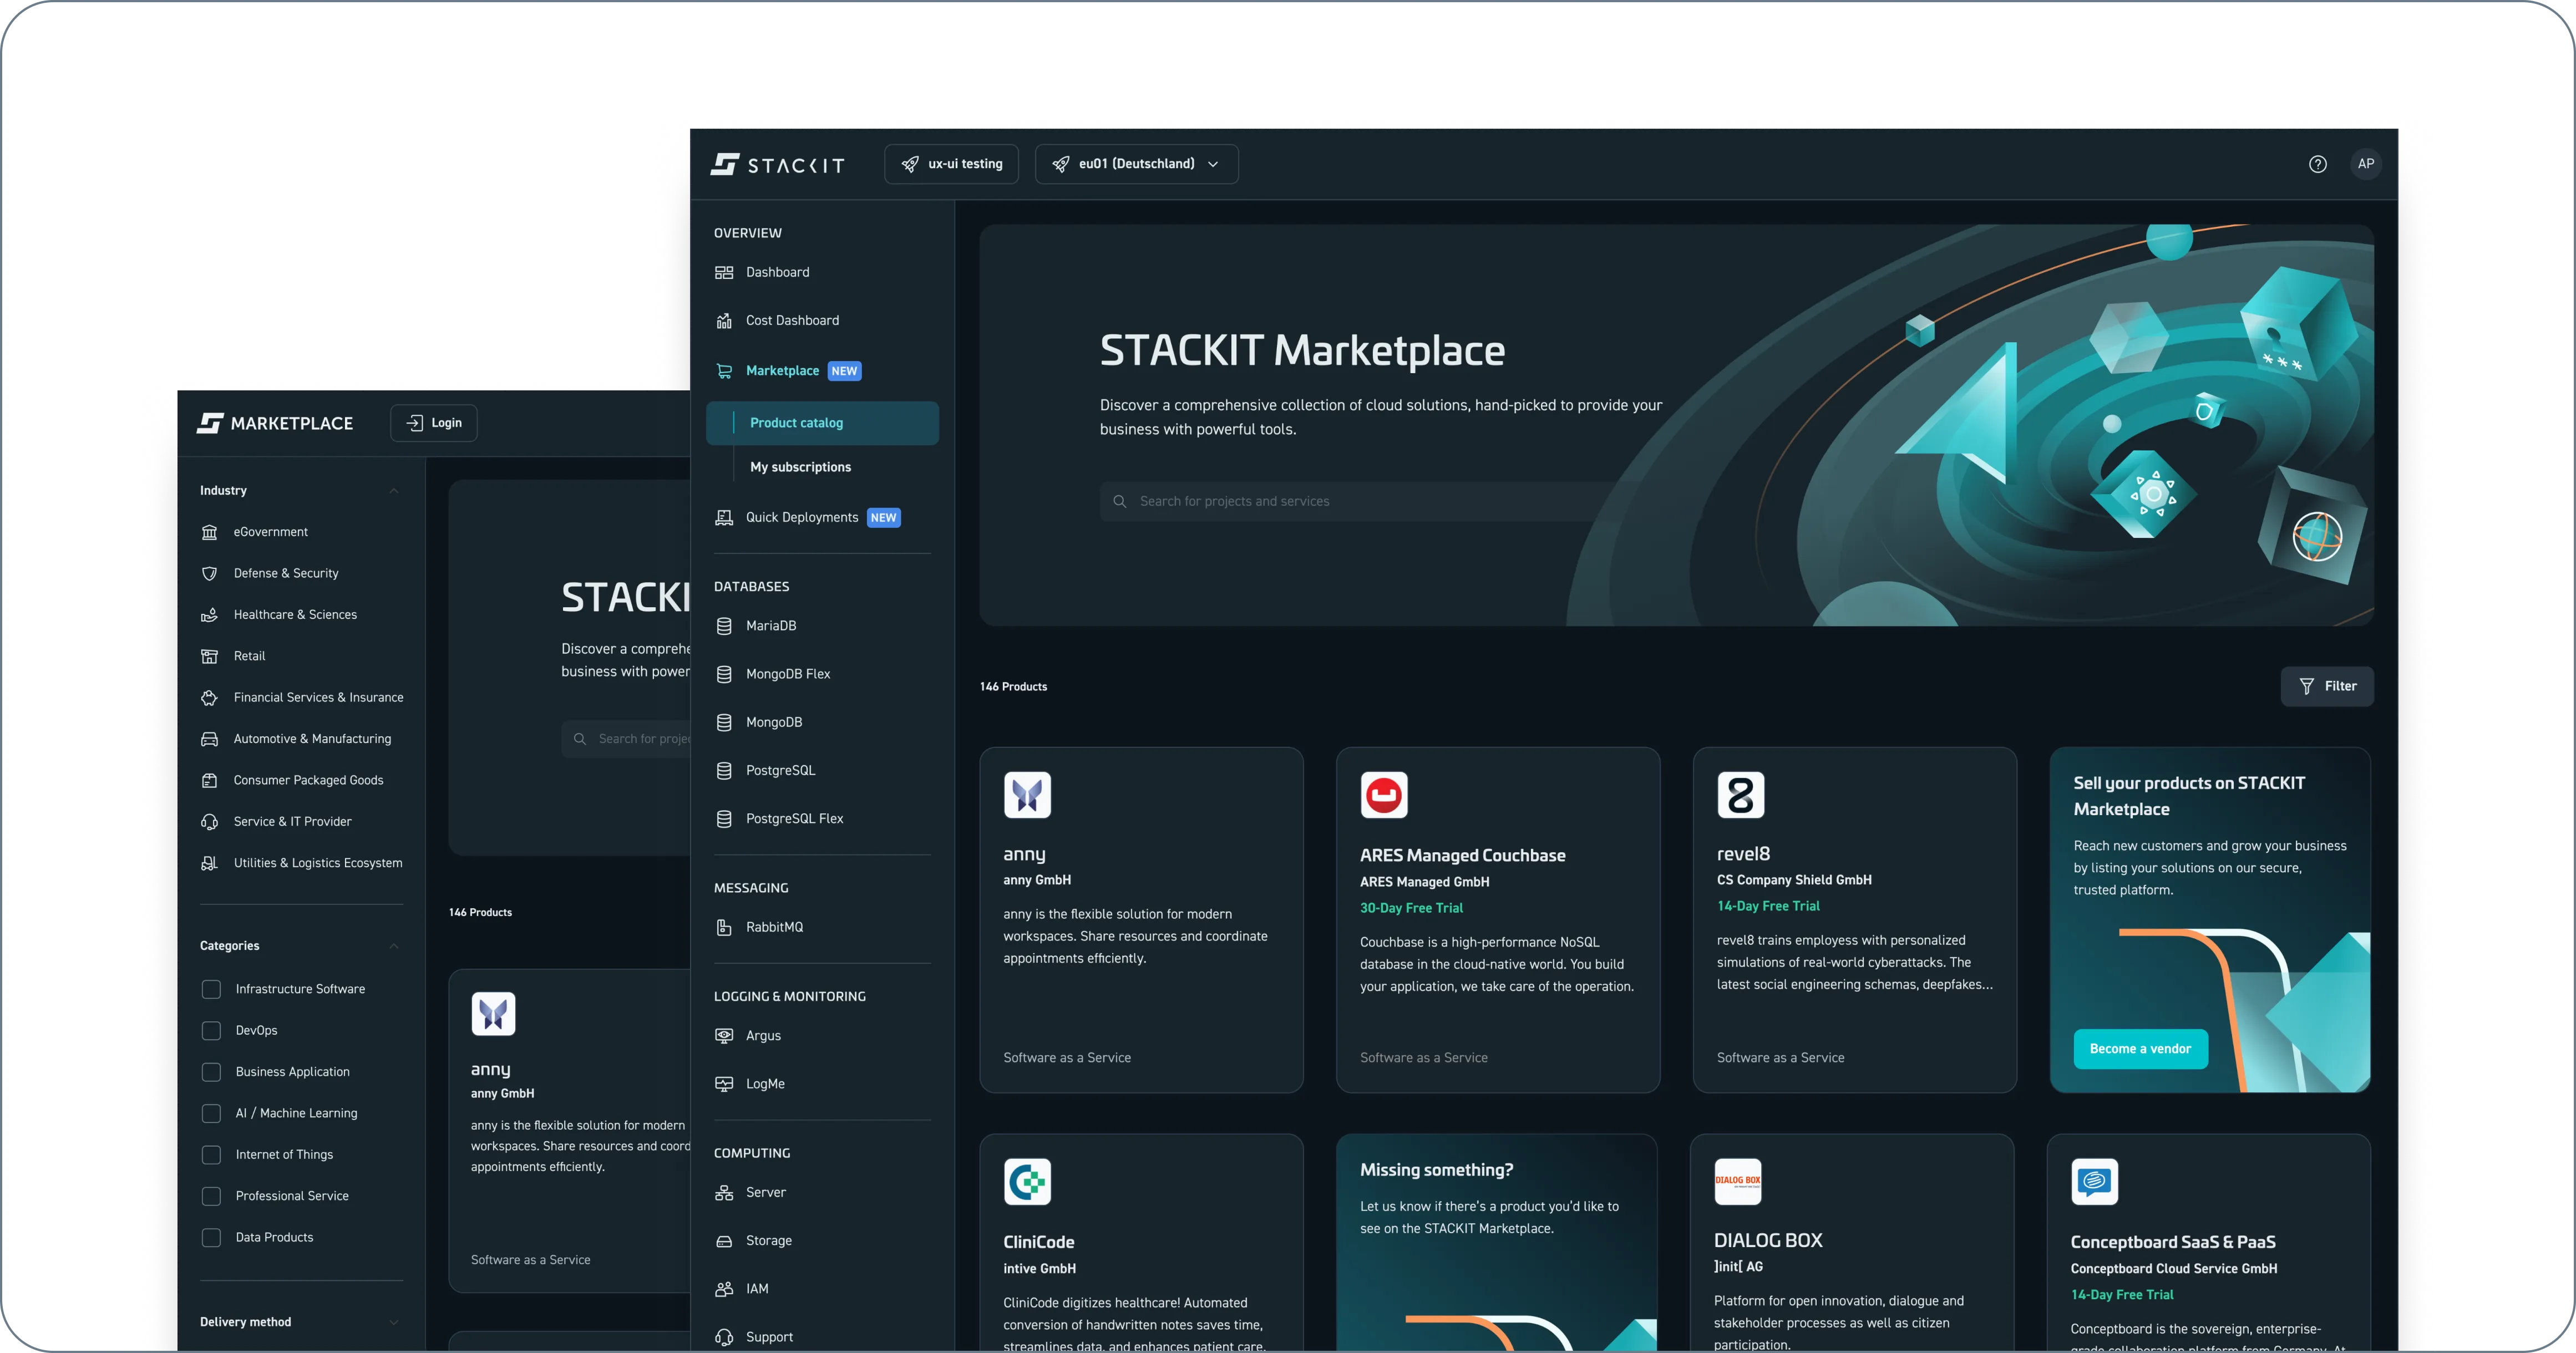Click the search for projects and services field

tap(1350, 501)
